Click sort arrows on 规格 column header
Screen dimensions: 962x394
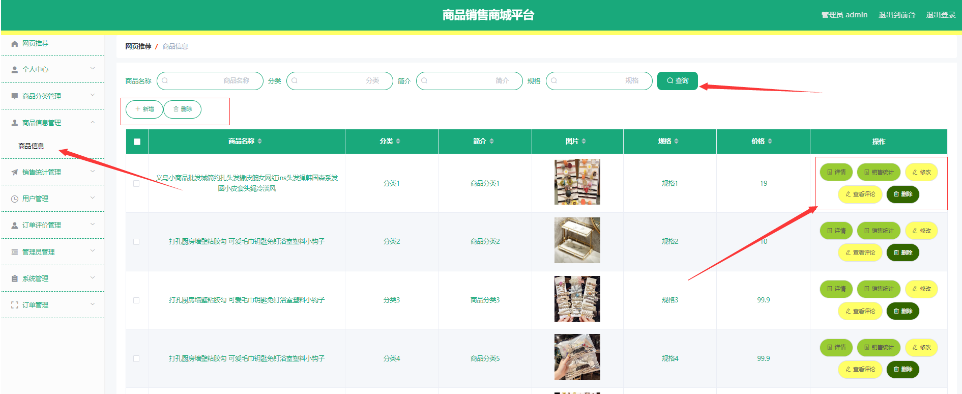[677, 142]
